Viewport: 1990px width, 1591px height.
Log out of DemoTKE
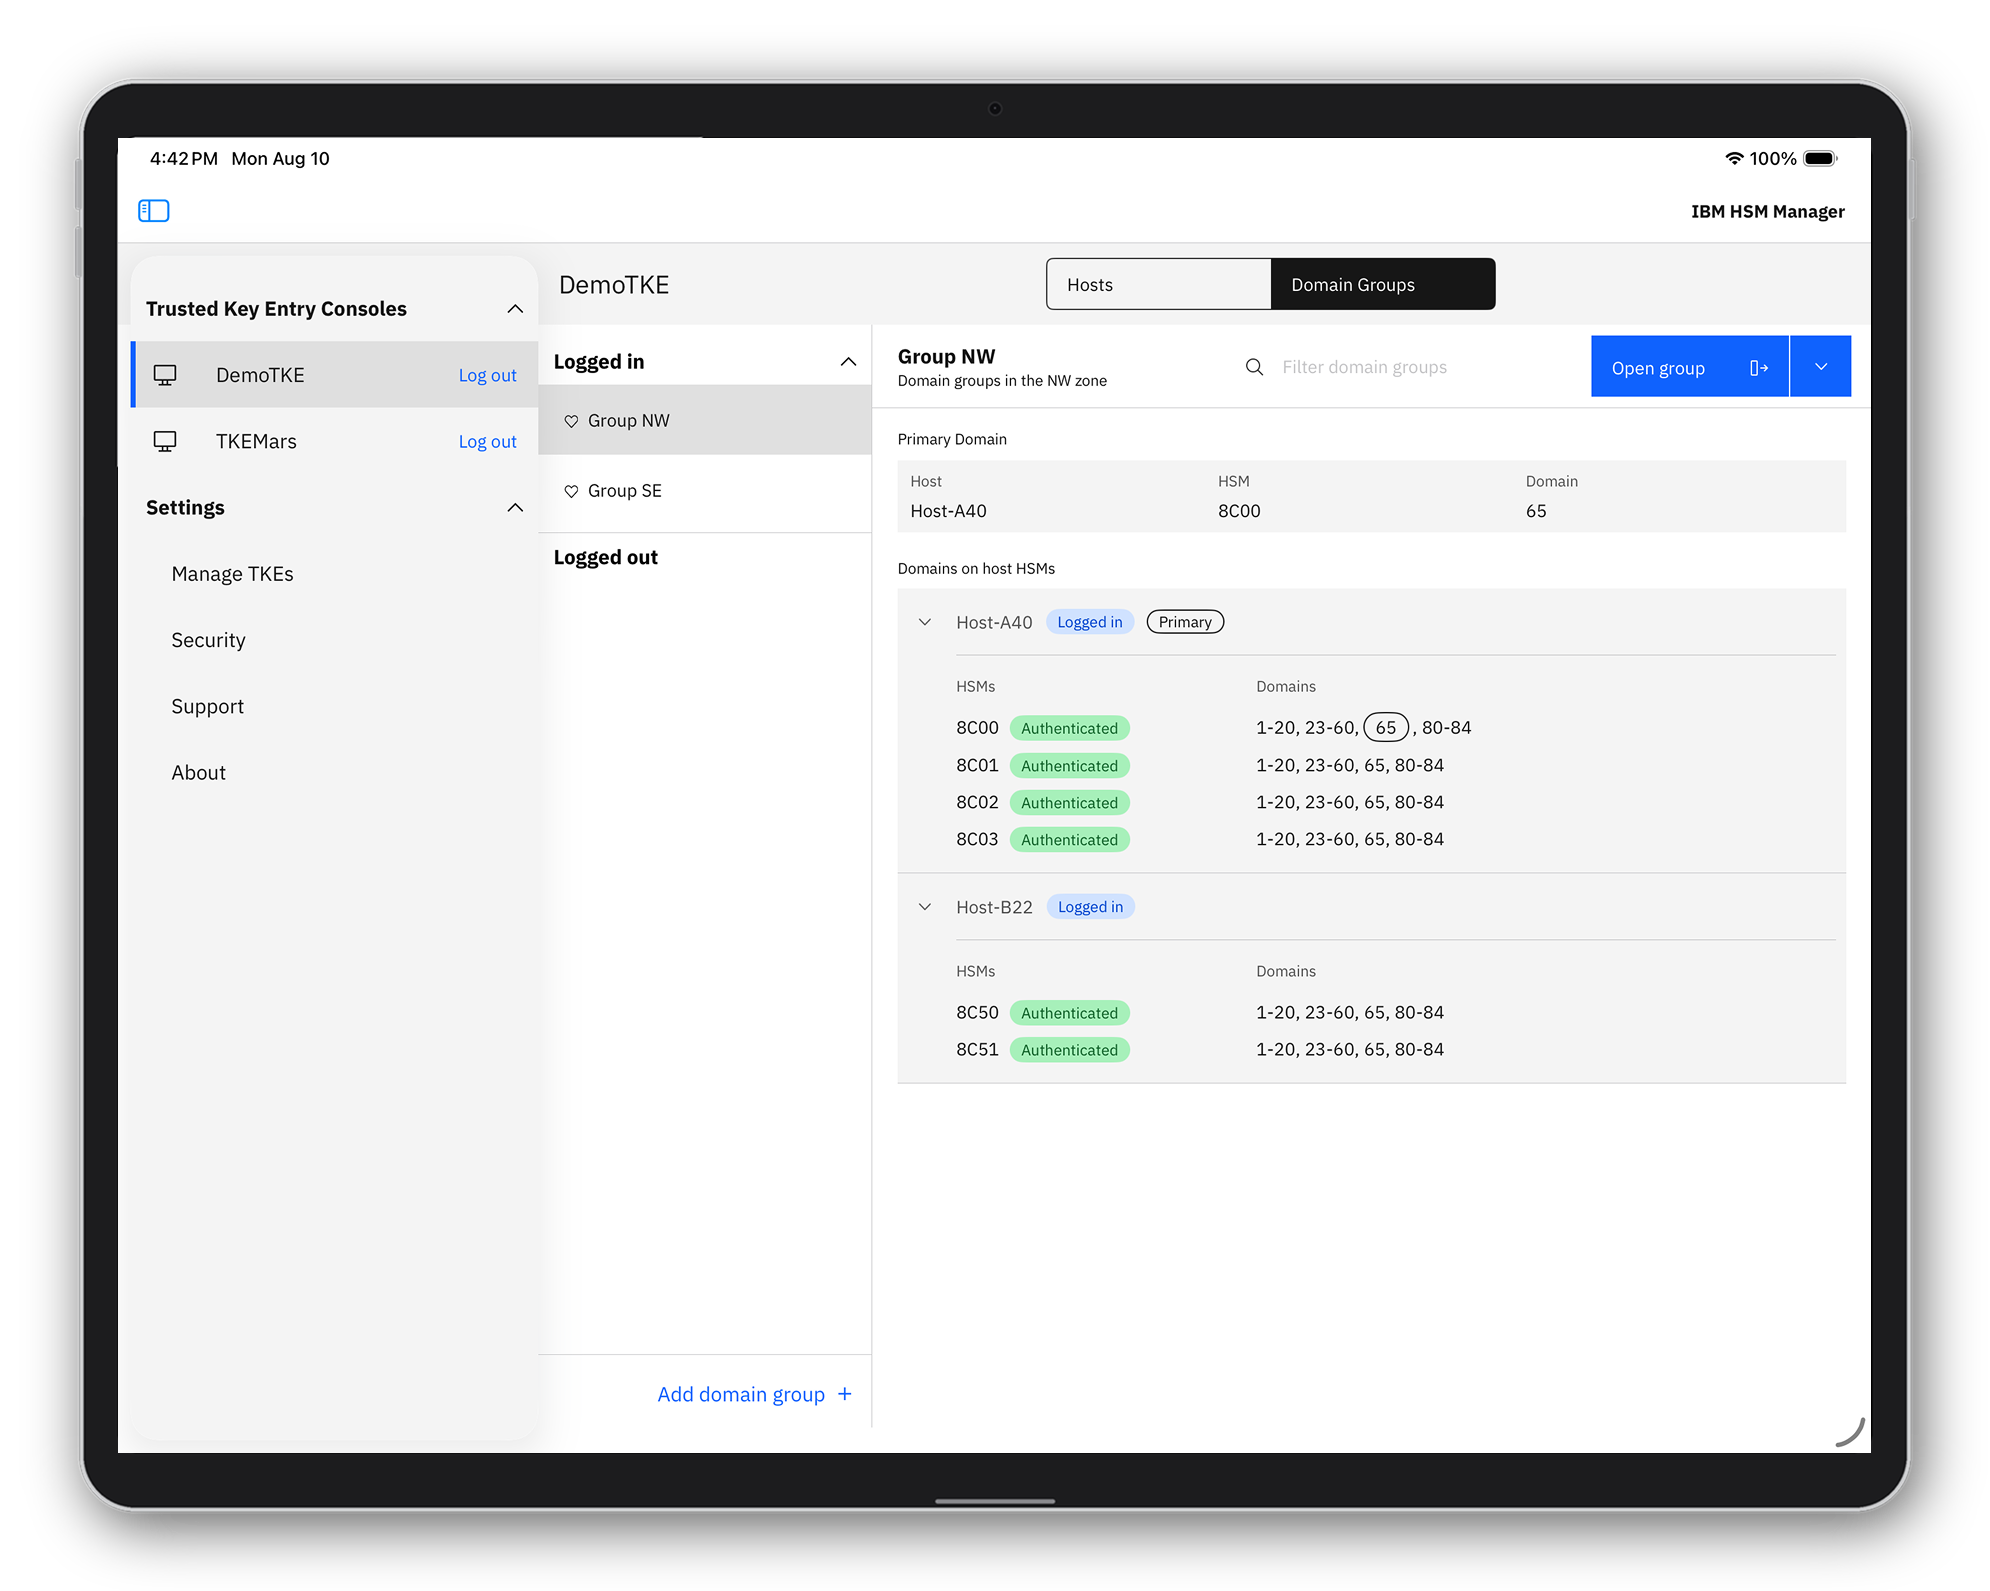point(487,375)
